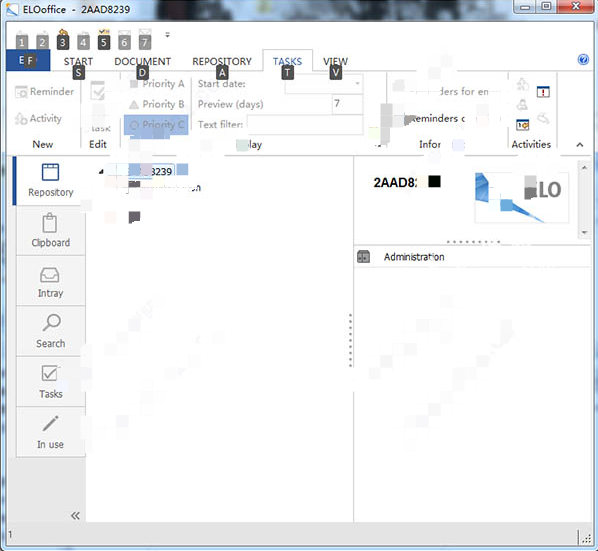
Task: Switch to the DOCUMENT ribbon tab
Action: pyautogui.click(x=142, y=61)
